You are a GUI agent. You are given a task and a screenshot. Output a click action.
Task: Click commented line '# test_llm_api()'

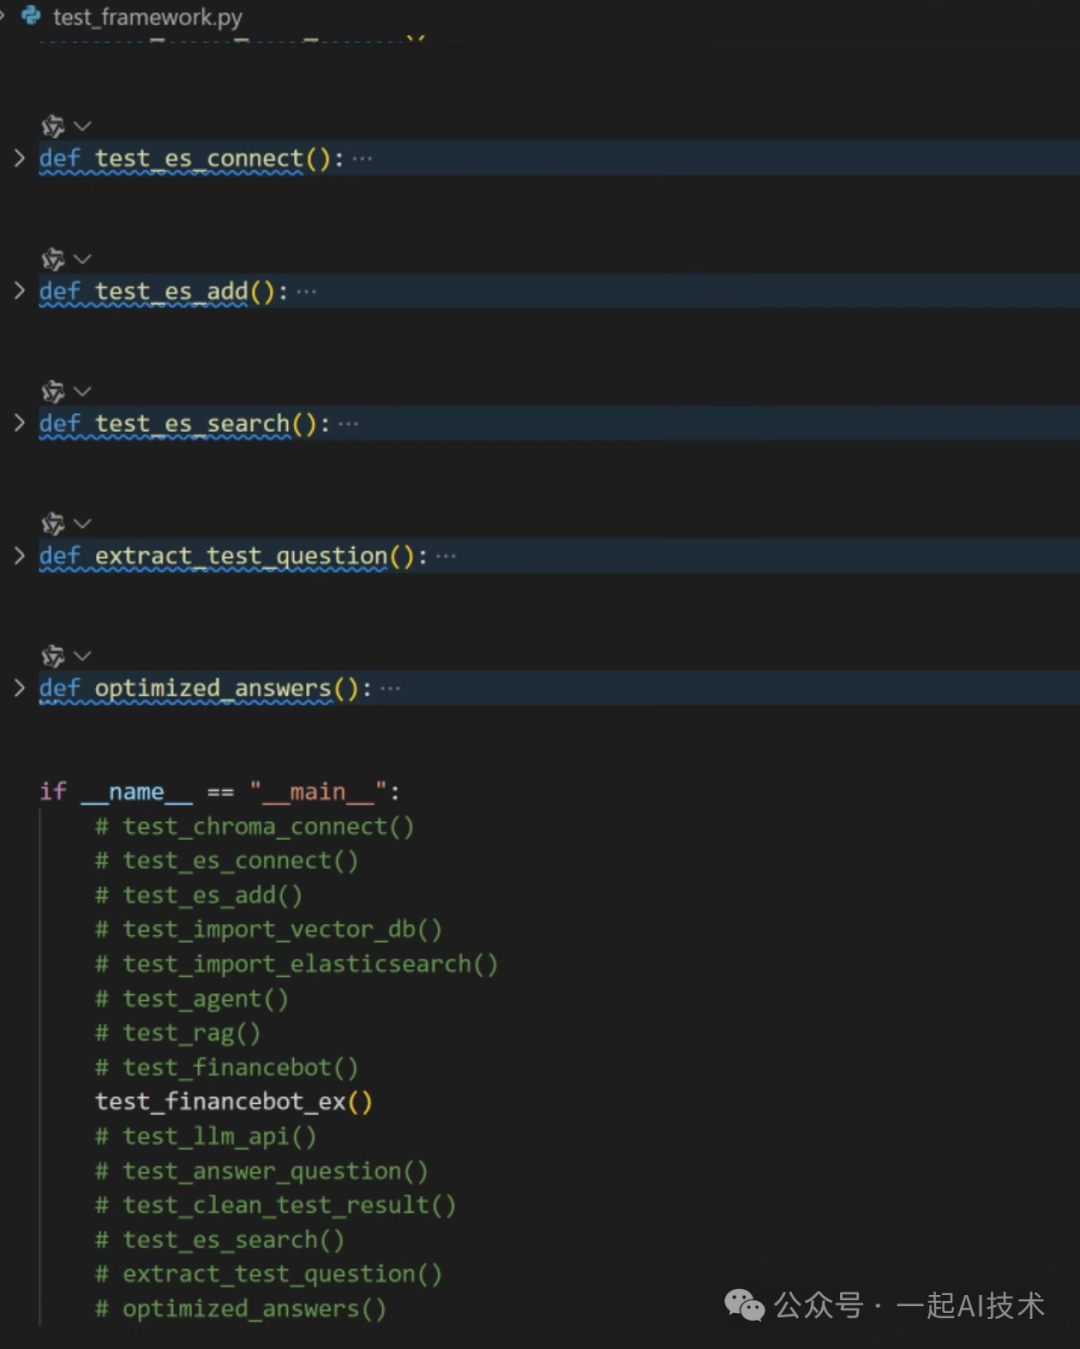coord(205,1137)
